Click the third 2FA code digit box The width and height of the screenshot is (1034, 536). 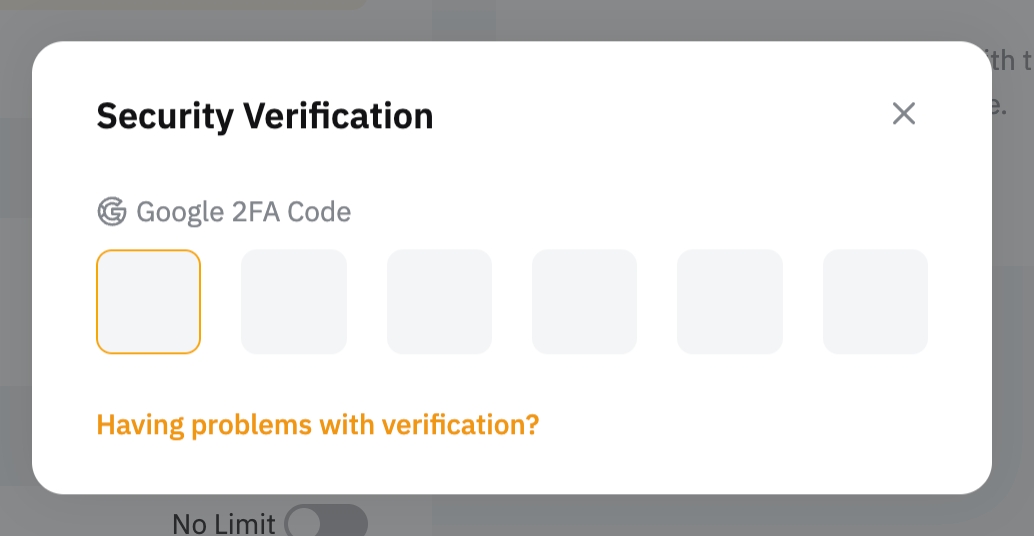point(439,302)
